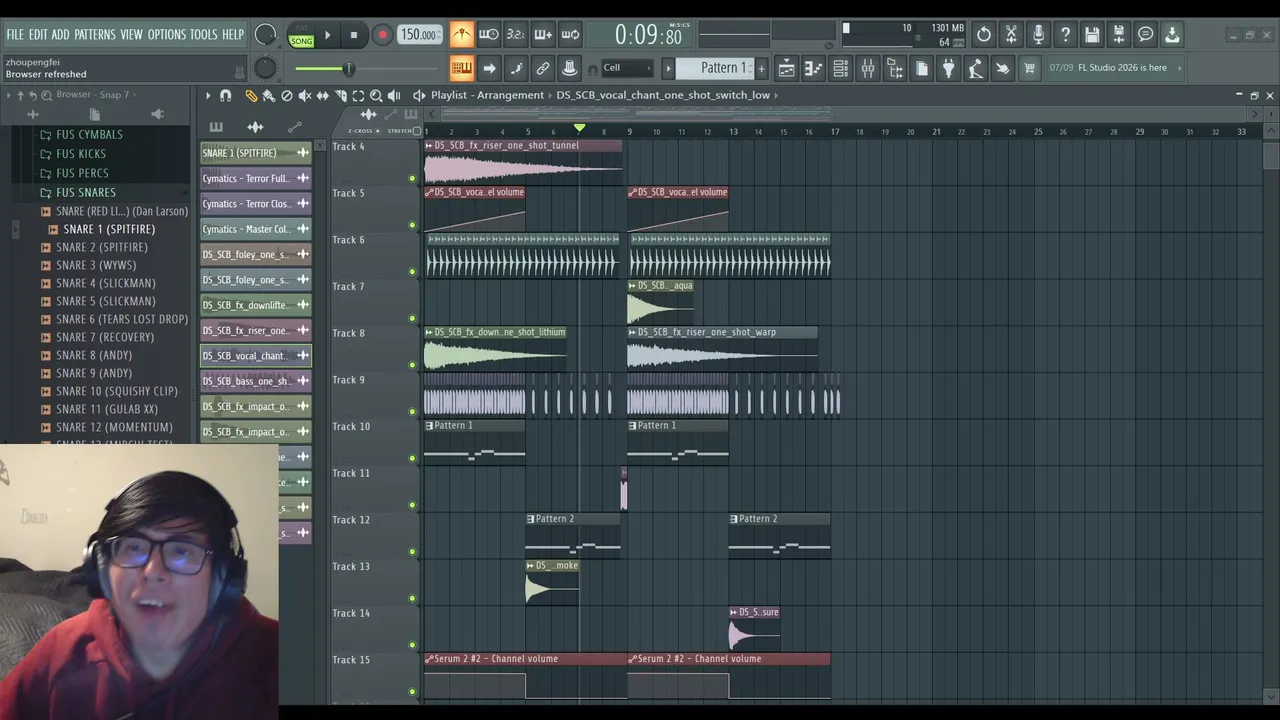
Task: Toggle link to controller icon
Action: click(543, 68)
